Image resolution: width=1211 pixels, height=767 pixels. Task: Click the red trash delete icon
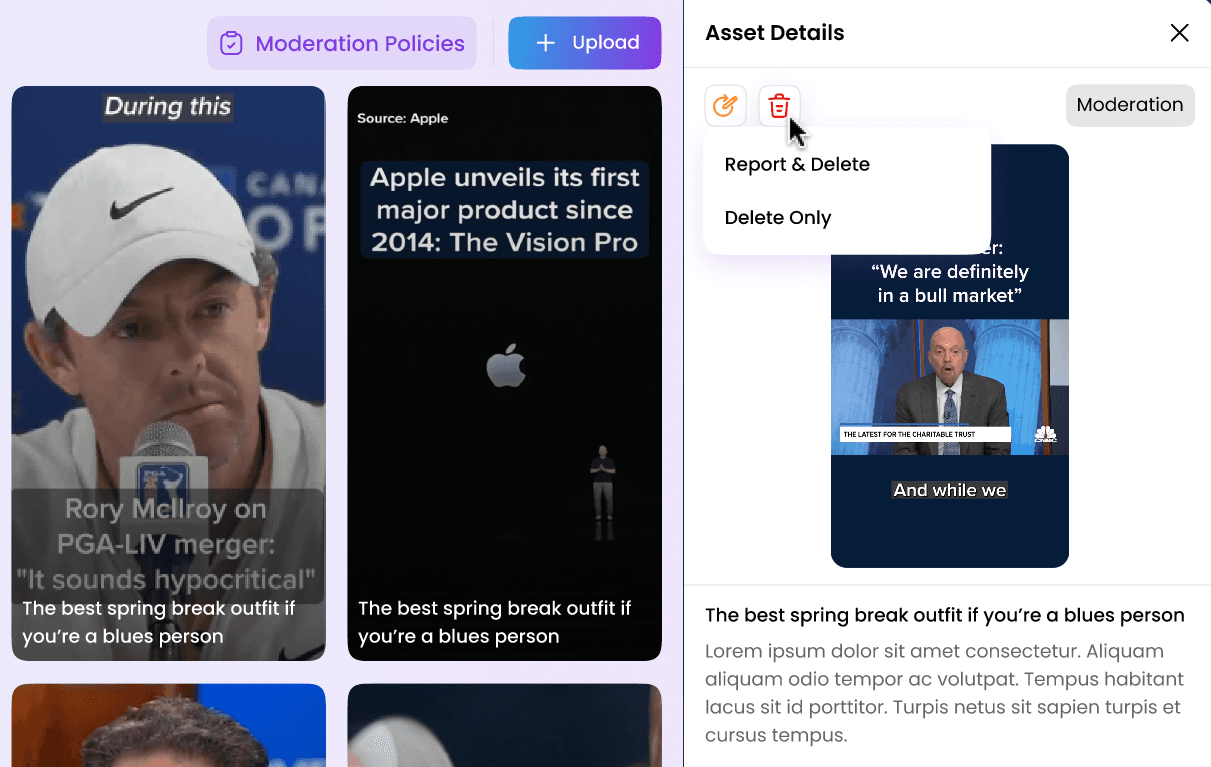tap(779, 105)
